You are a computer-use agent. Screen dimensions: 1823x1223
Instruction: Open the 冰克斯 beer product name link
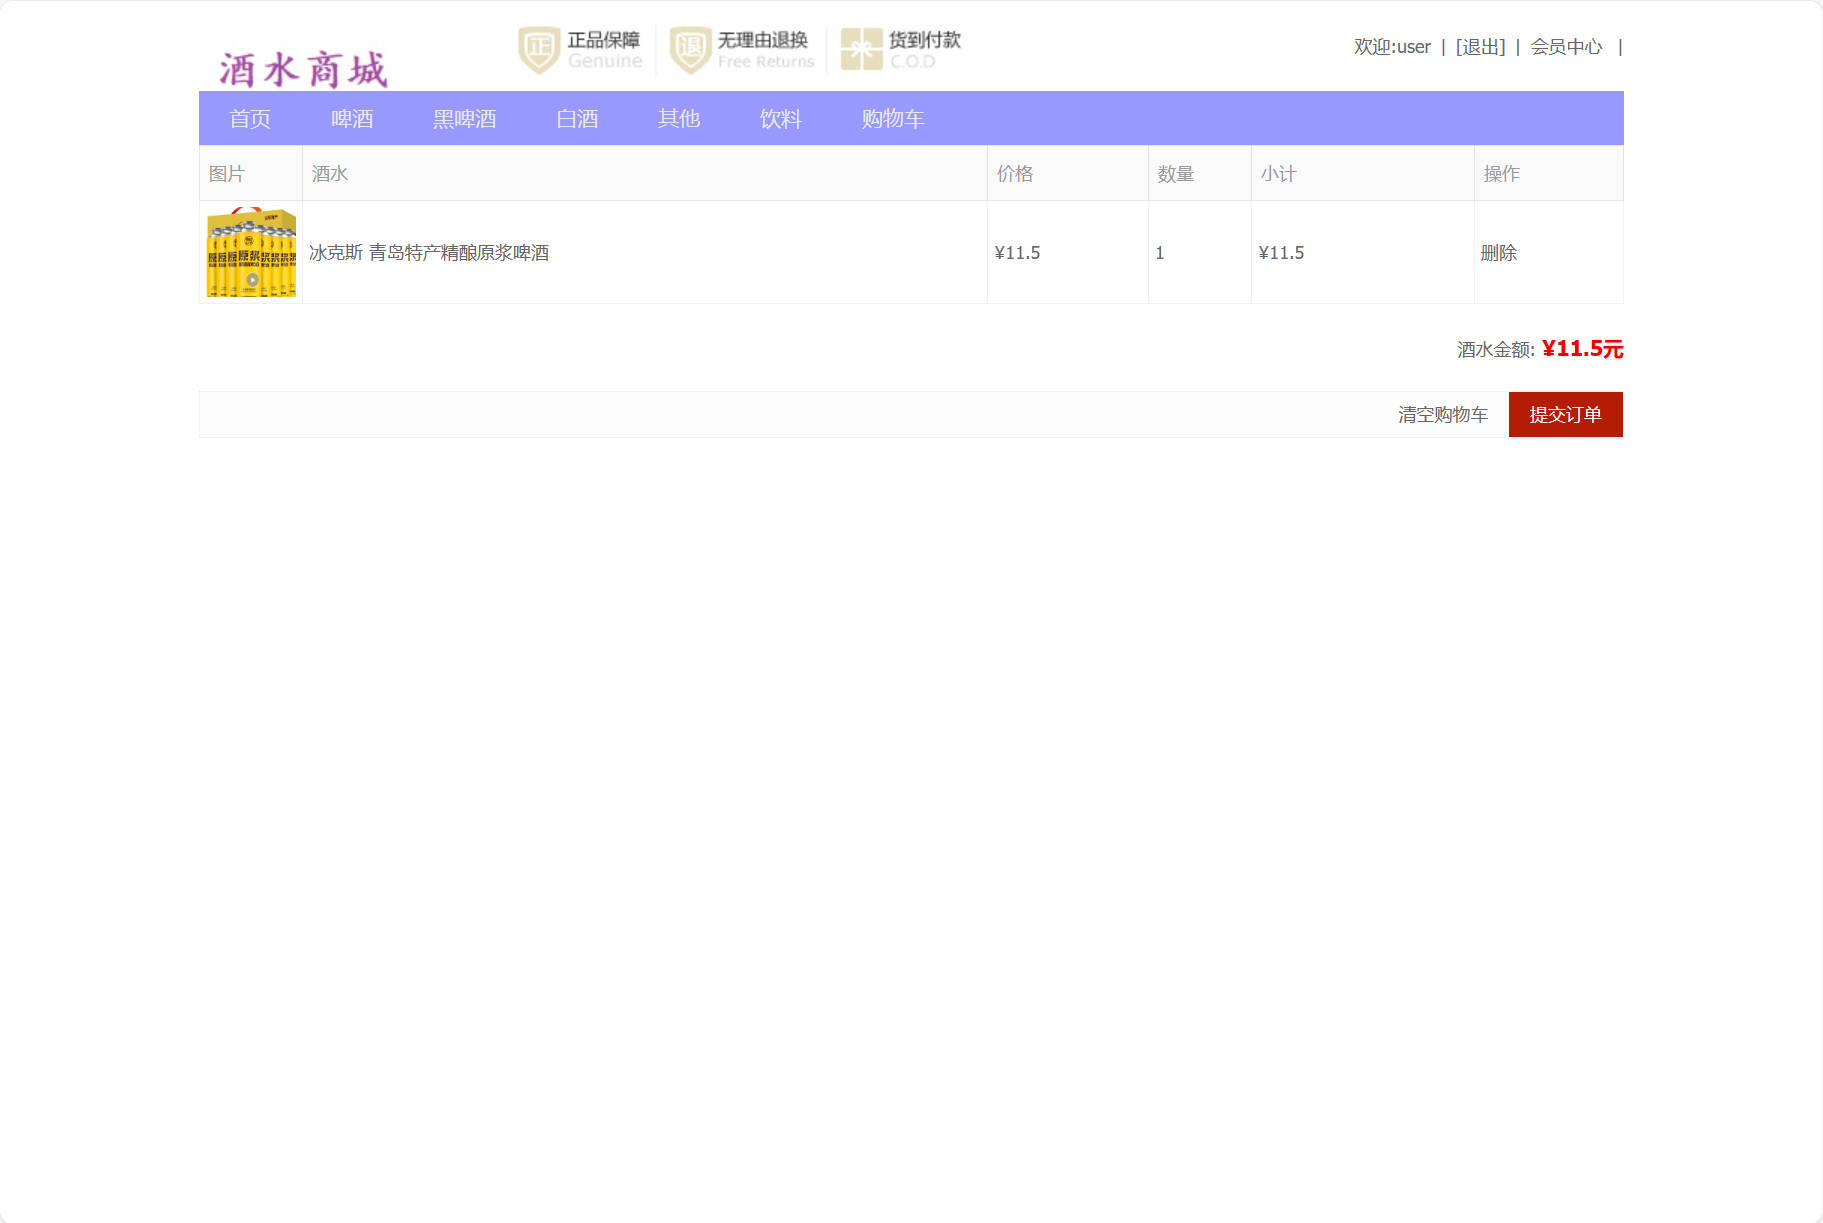tap(431, 252)
